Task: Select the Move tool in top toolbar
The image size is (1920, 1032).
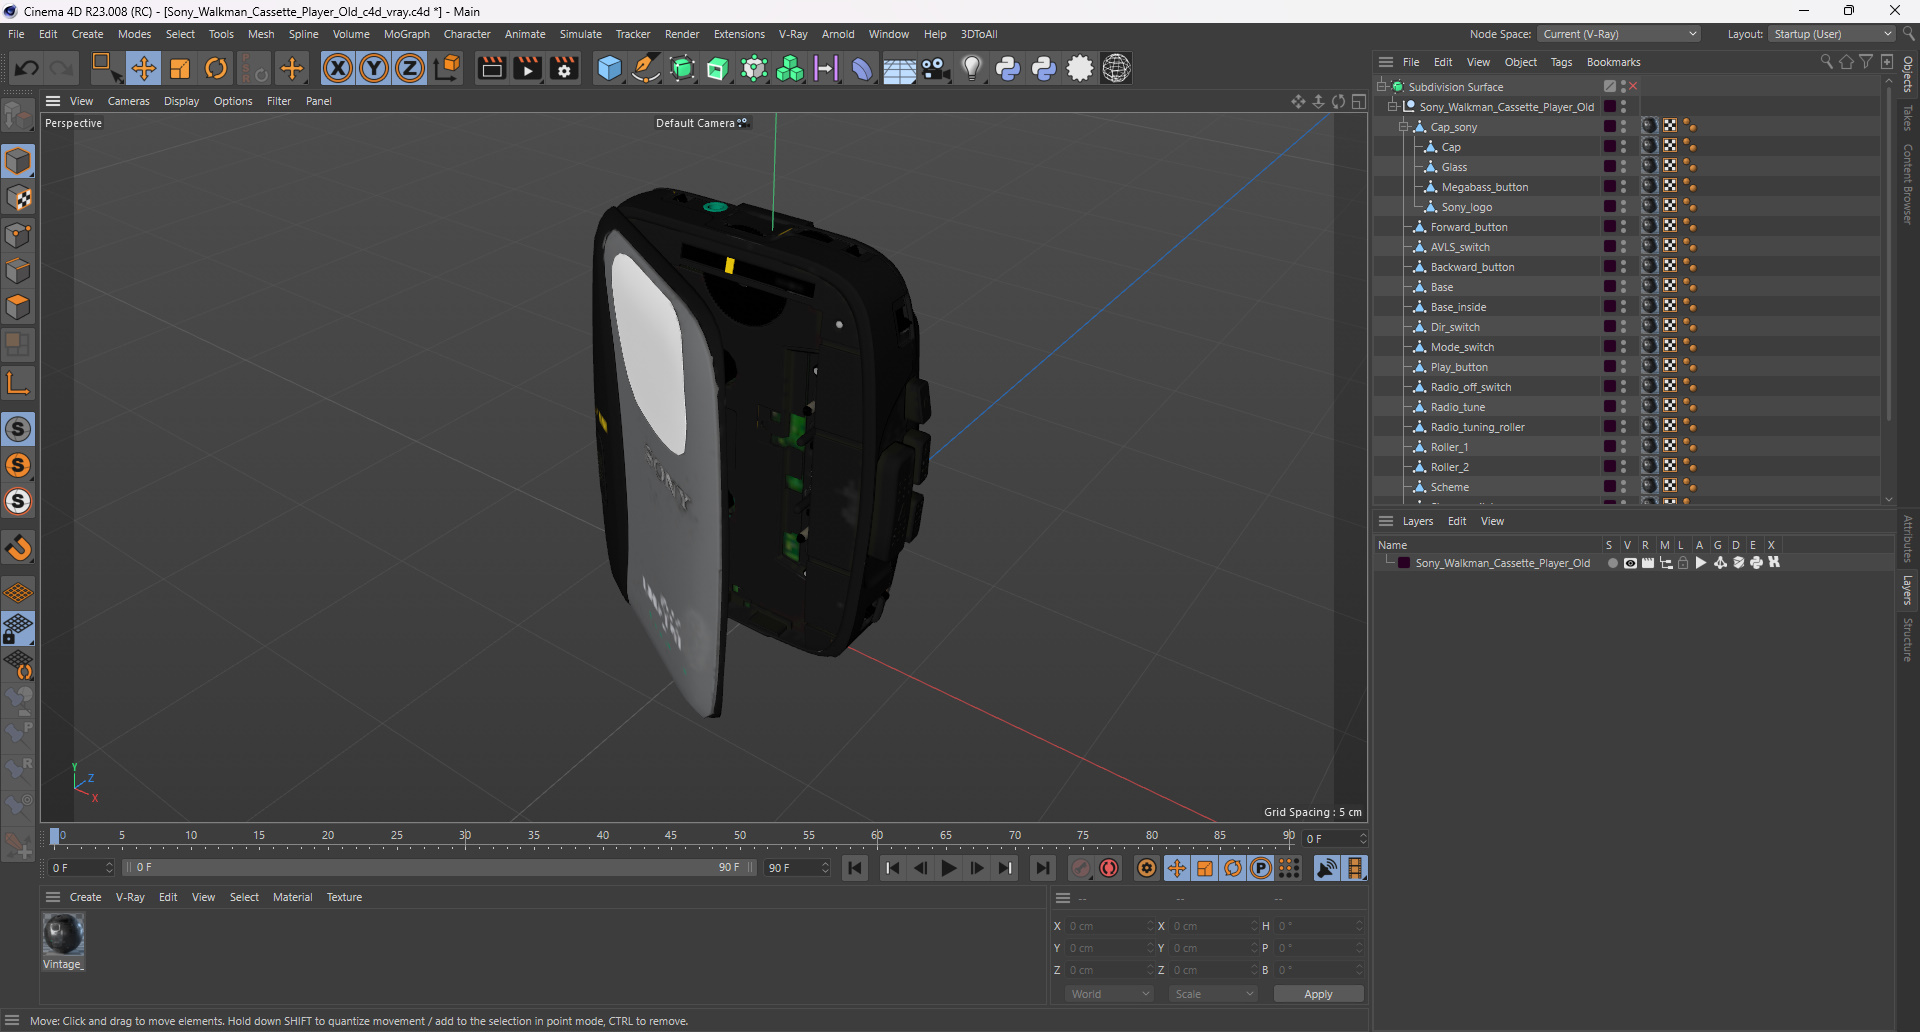Action: pos(143,68)
